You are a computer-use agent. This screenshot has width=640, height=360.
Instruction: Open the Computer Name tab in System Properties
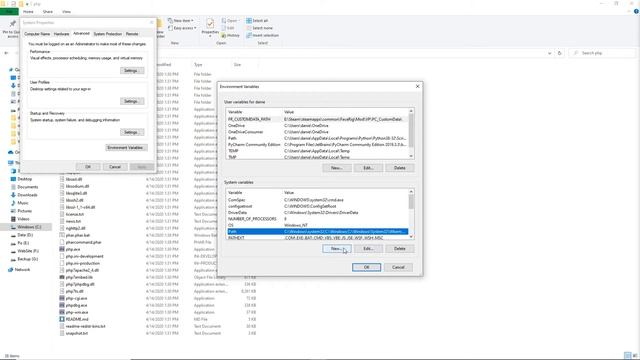click(x=37, y=34)
